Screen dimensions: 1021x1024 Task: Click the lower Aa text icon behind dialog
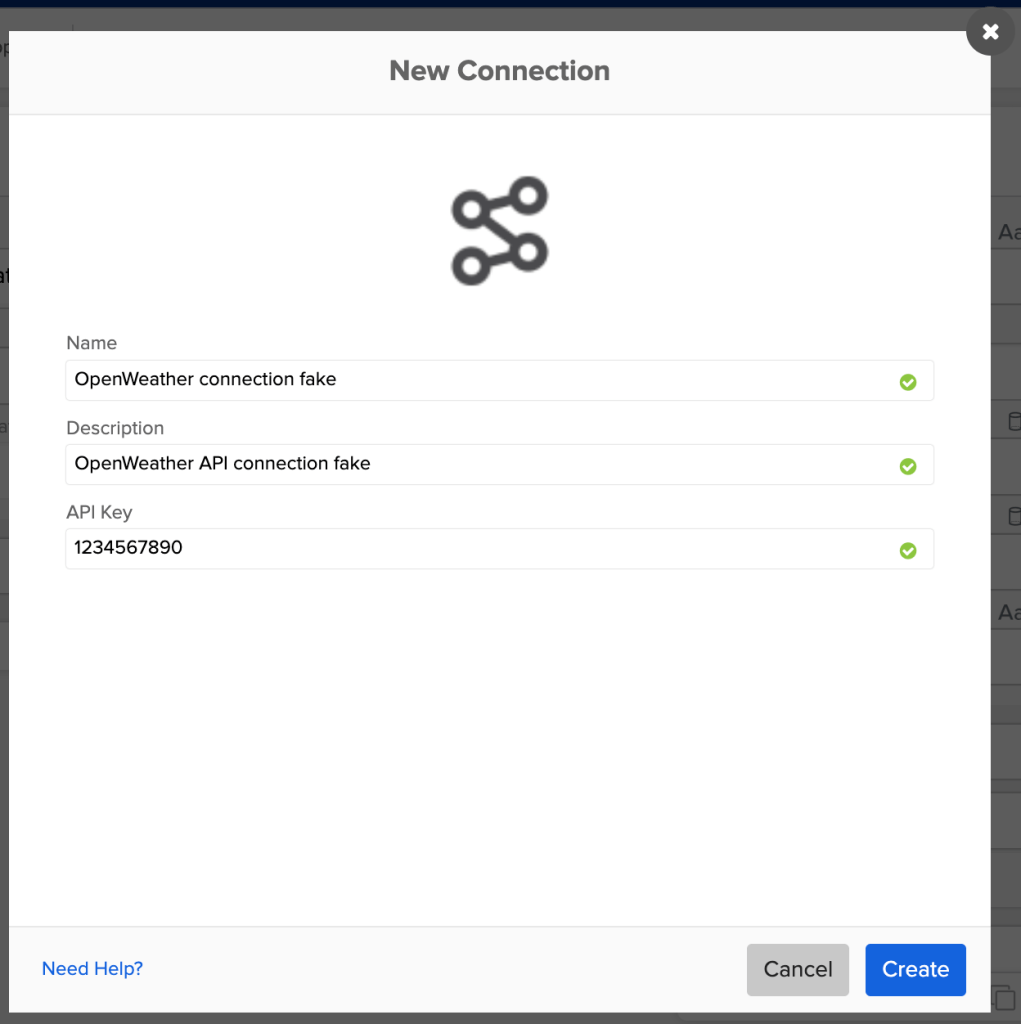pyautogui.click(x=1008, y=611)
